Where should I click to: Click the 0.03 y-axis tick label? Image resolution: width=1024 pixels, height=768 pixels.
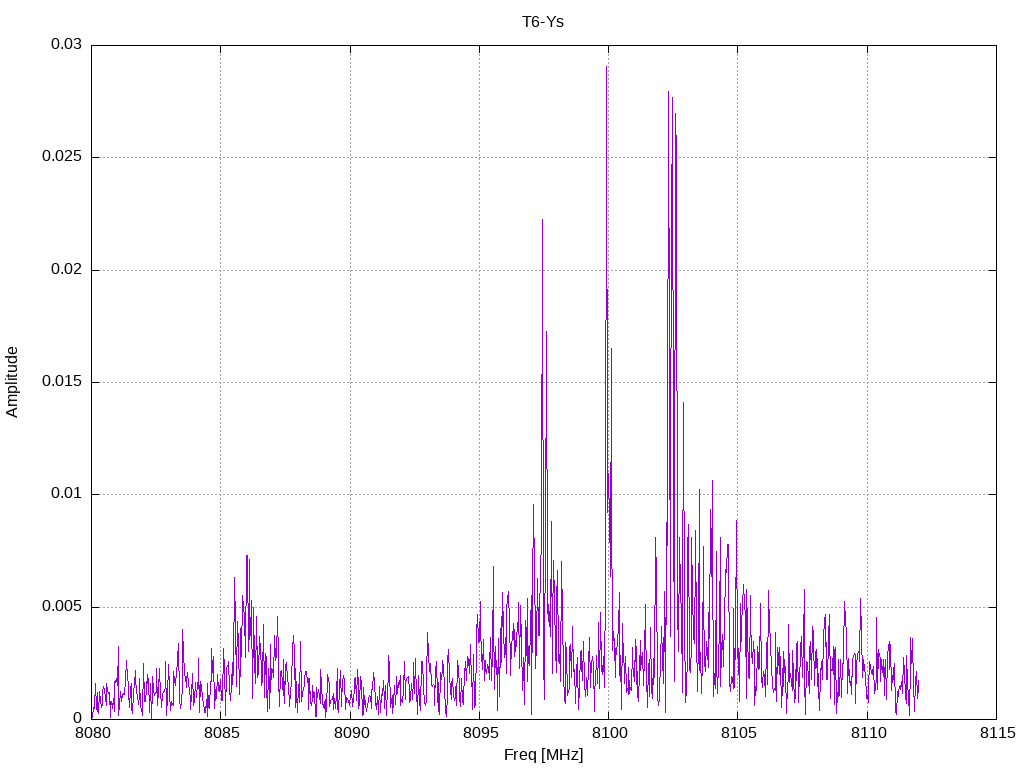66,44
